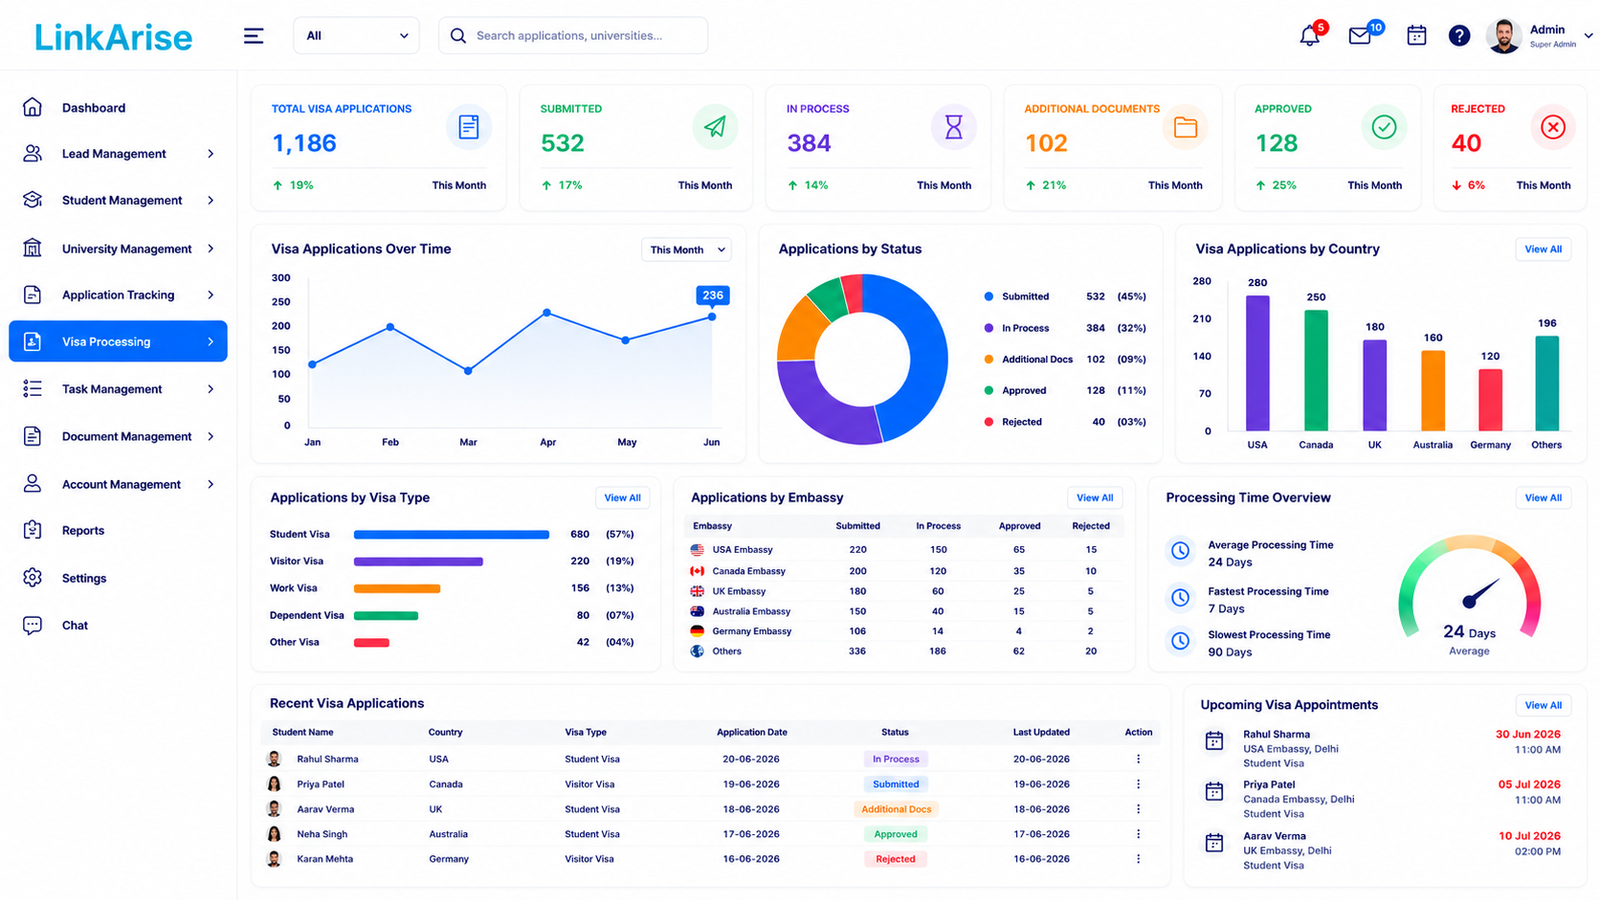1600x900 pixels.
Task: Click the Germany Embassy row name
Action: click(752, 631)
